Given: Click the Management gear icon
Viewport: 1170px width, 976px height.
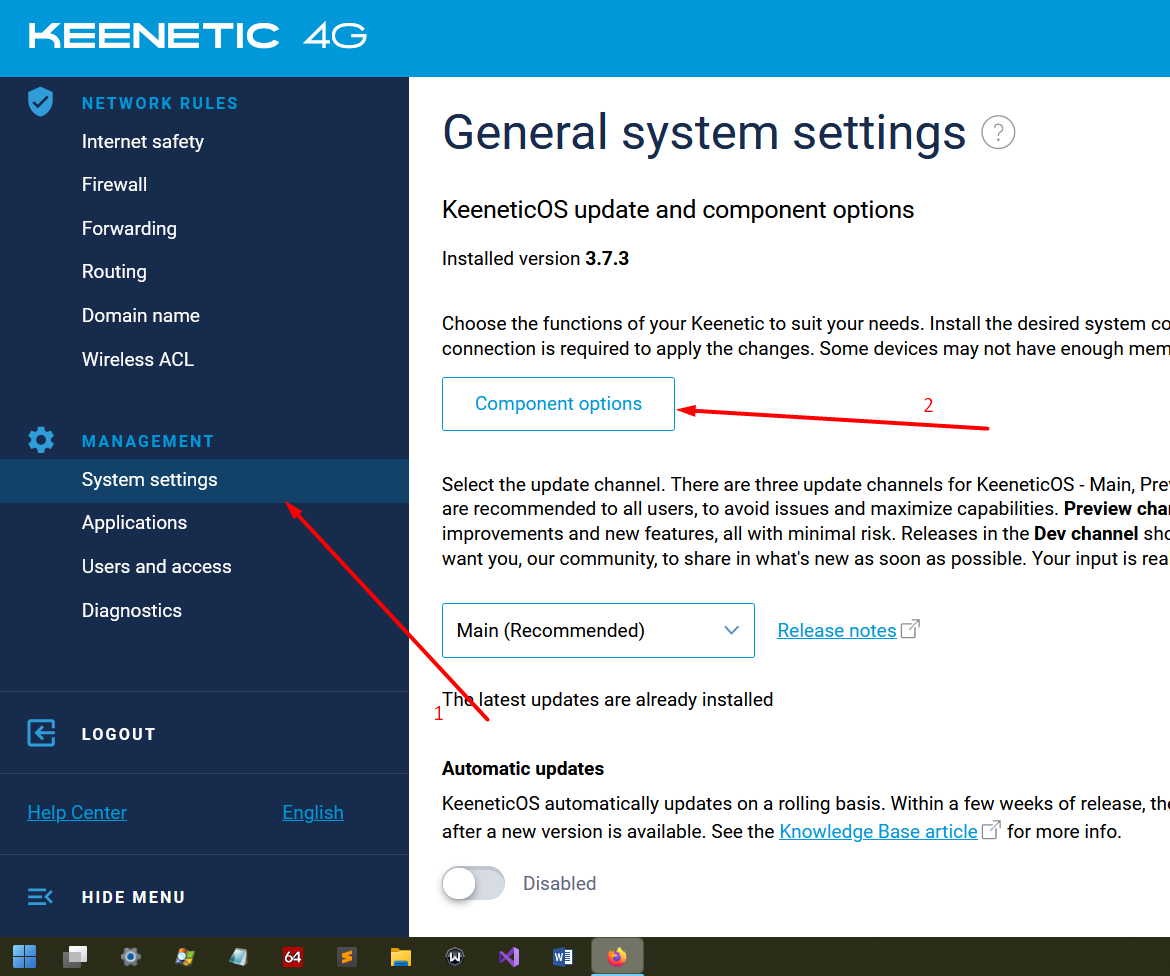Looking at the screenshot, I should pyautogui.click(x=41, y=440).
